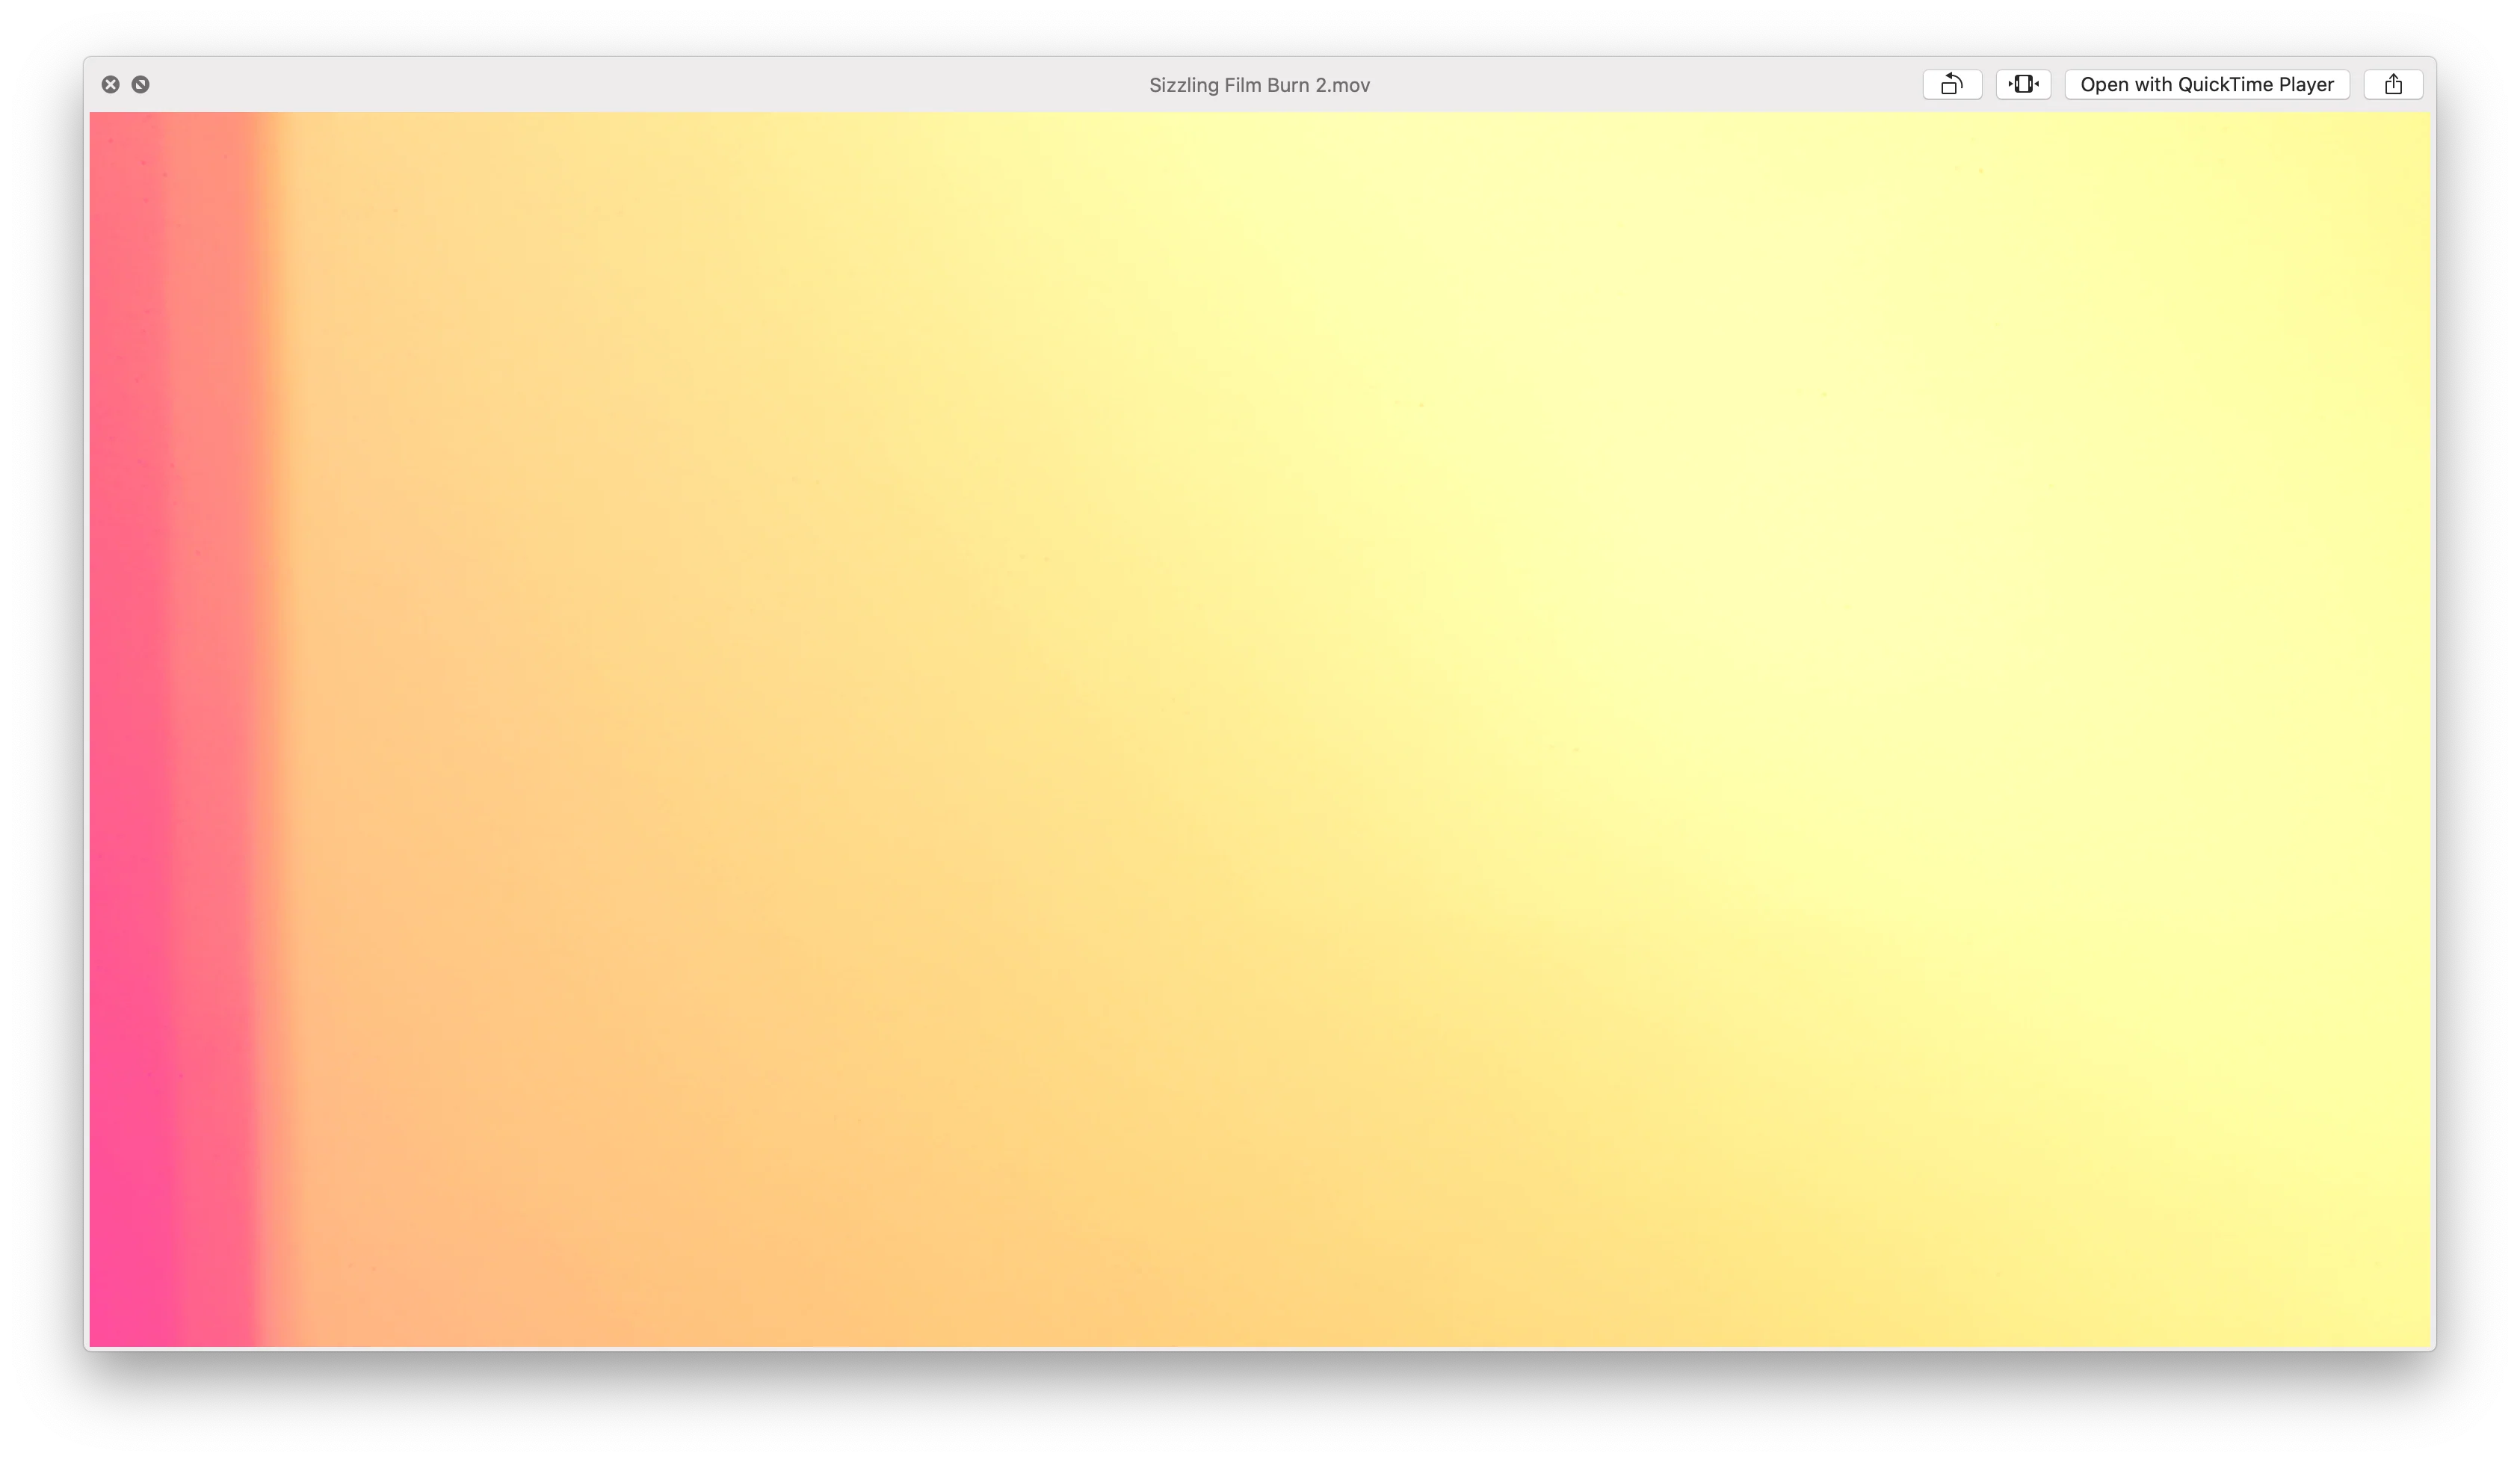Open the Trim tool for the clip

2022,84
